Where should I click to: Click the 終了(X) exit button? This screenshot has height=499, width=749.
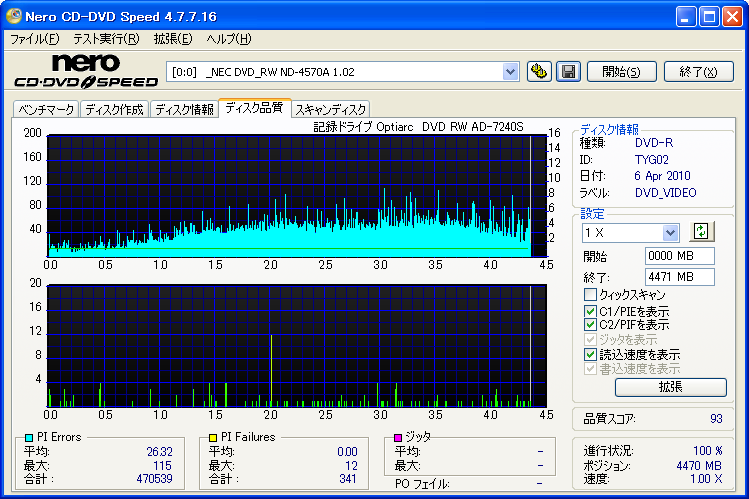point(698,72)
